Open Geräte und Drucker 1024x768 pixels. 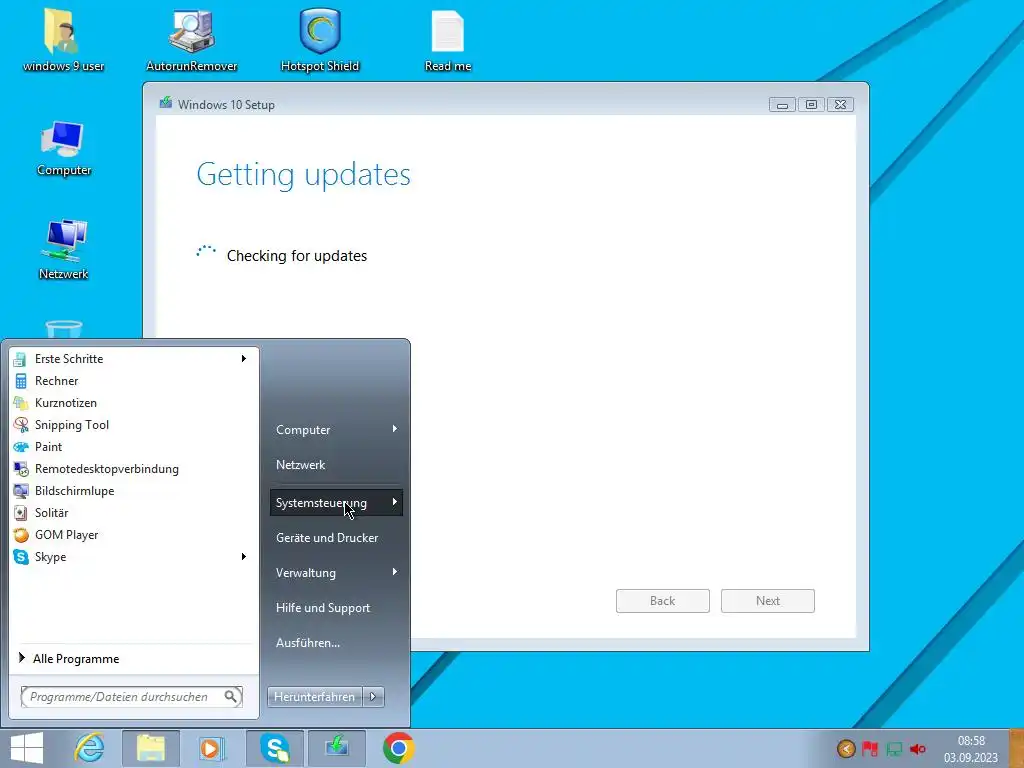click(x=336, y=538)
